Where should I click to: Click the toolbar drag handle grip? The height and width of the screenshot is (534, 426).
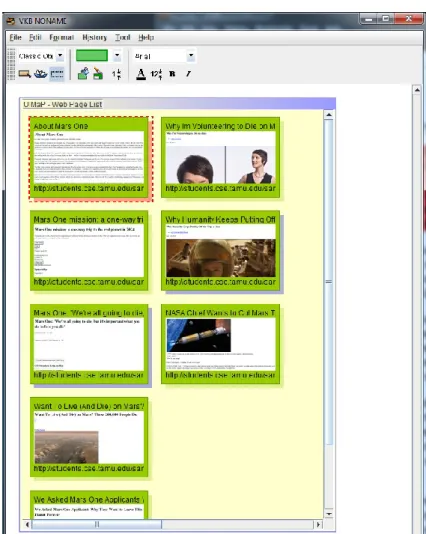point(11,64)
